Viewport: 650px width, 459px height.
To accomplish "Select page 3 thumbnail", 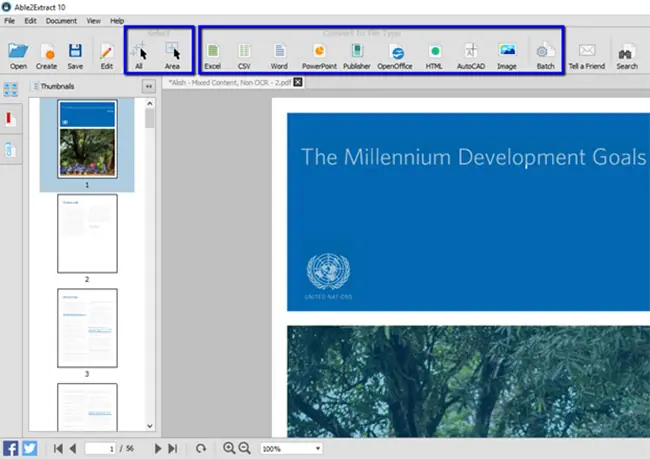I will pyautogui.click(x=87, y=328).
